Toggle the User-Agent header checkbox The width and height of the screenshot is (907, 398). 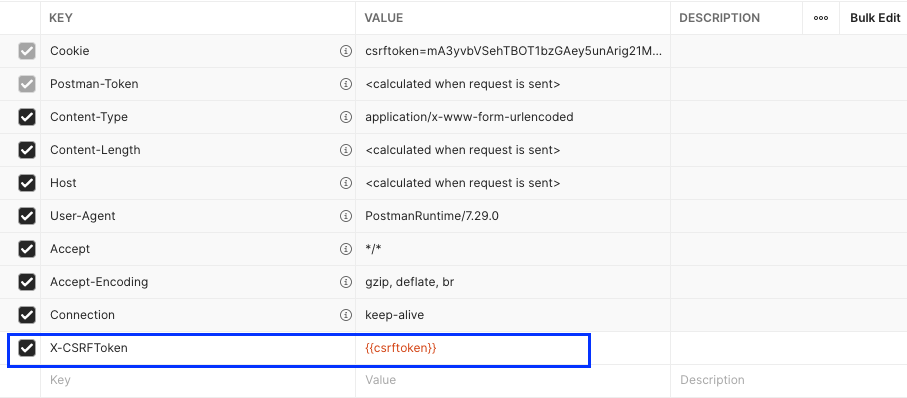click(27, 216)
